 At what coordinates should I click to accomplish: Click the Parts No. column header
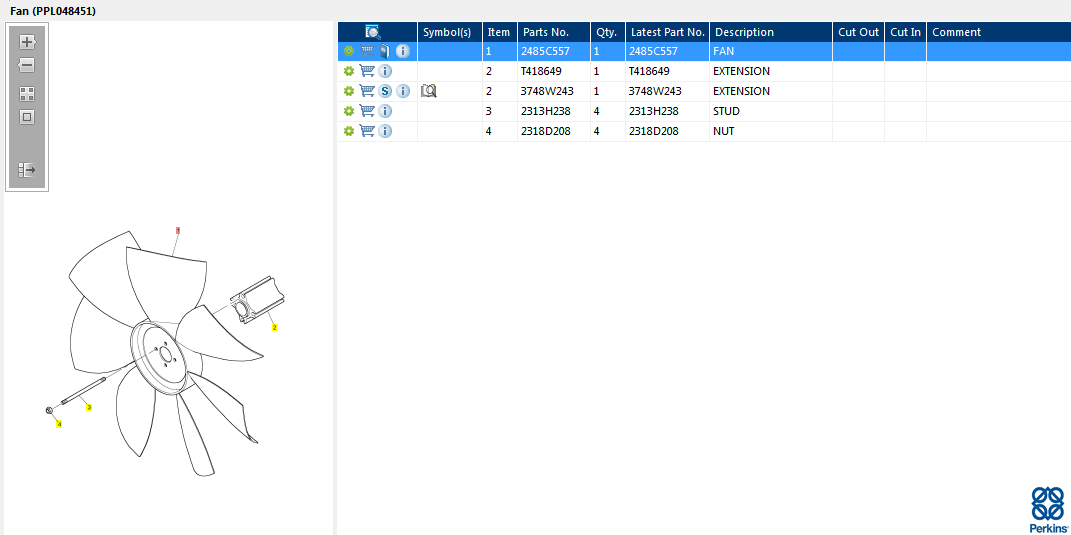554,32
